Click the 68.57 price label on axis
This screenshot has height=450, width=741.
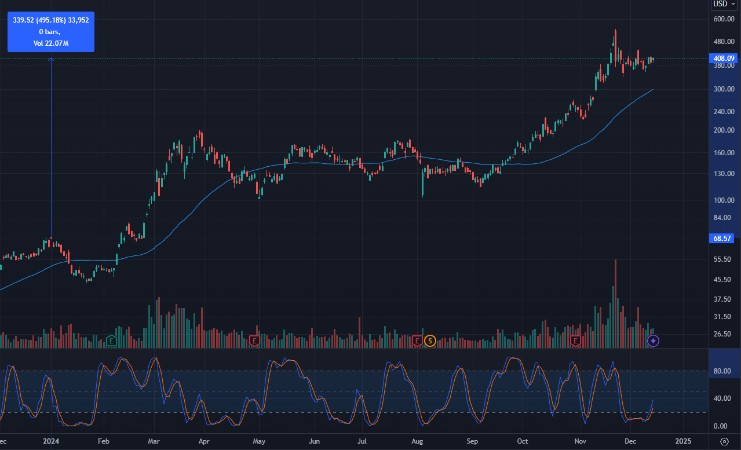[723, 239]
